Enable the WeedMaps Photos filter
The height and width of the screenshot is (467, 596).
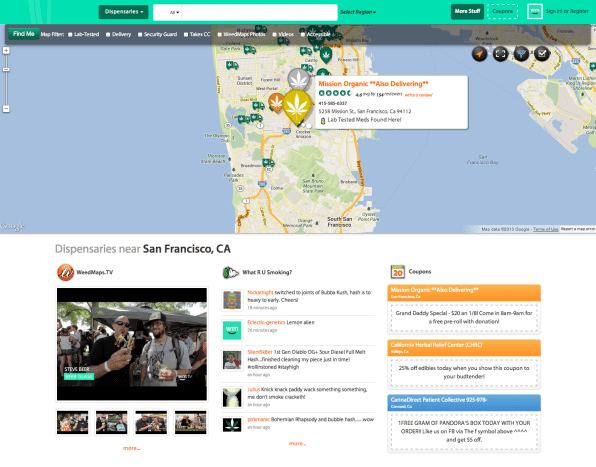pos(219,35)
